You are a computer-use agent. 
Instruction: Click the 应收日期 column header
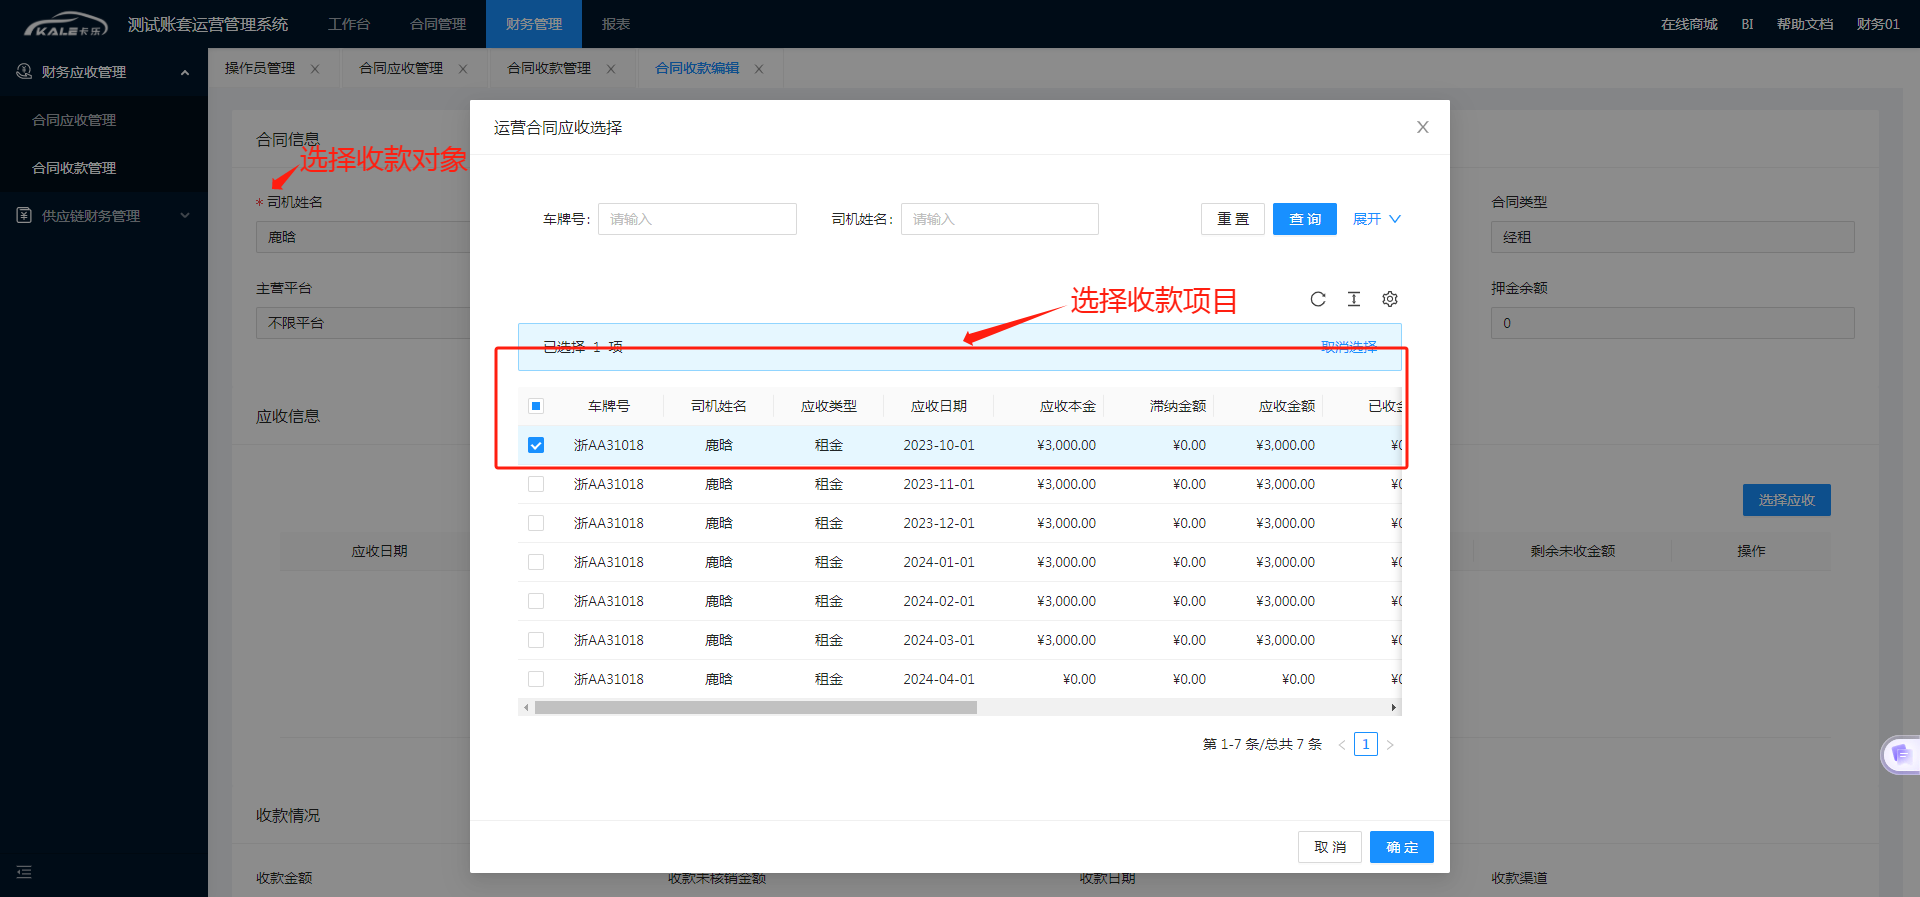(939, 406)
